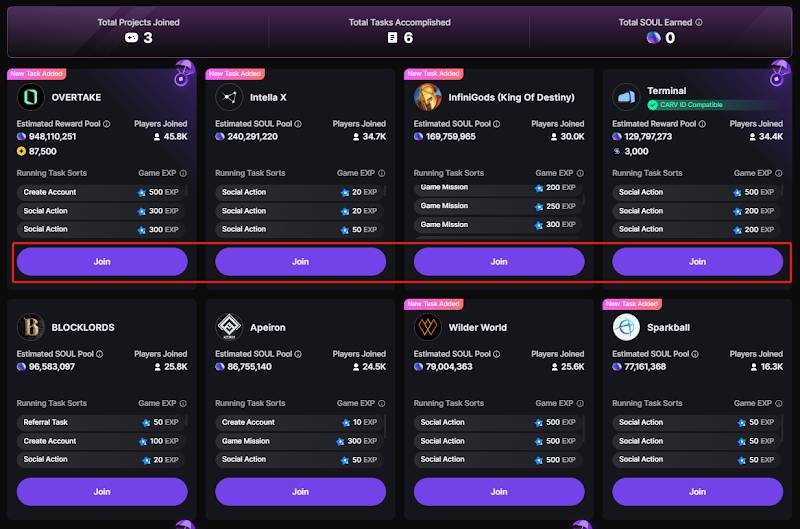Join the Sparkball project

(x=697, y=492)
